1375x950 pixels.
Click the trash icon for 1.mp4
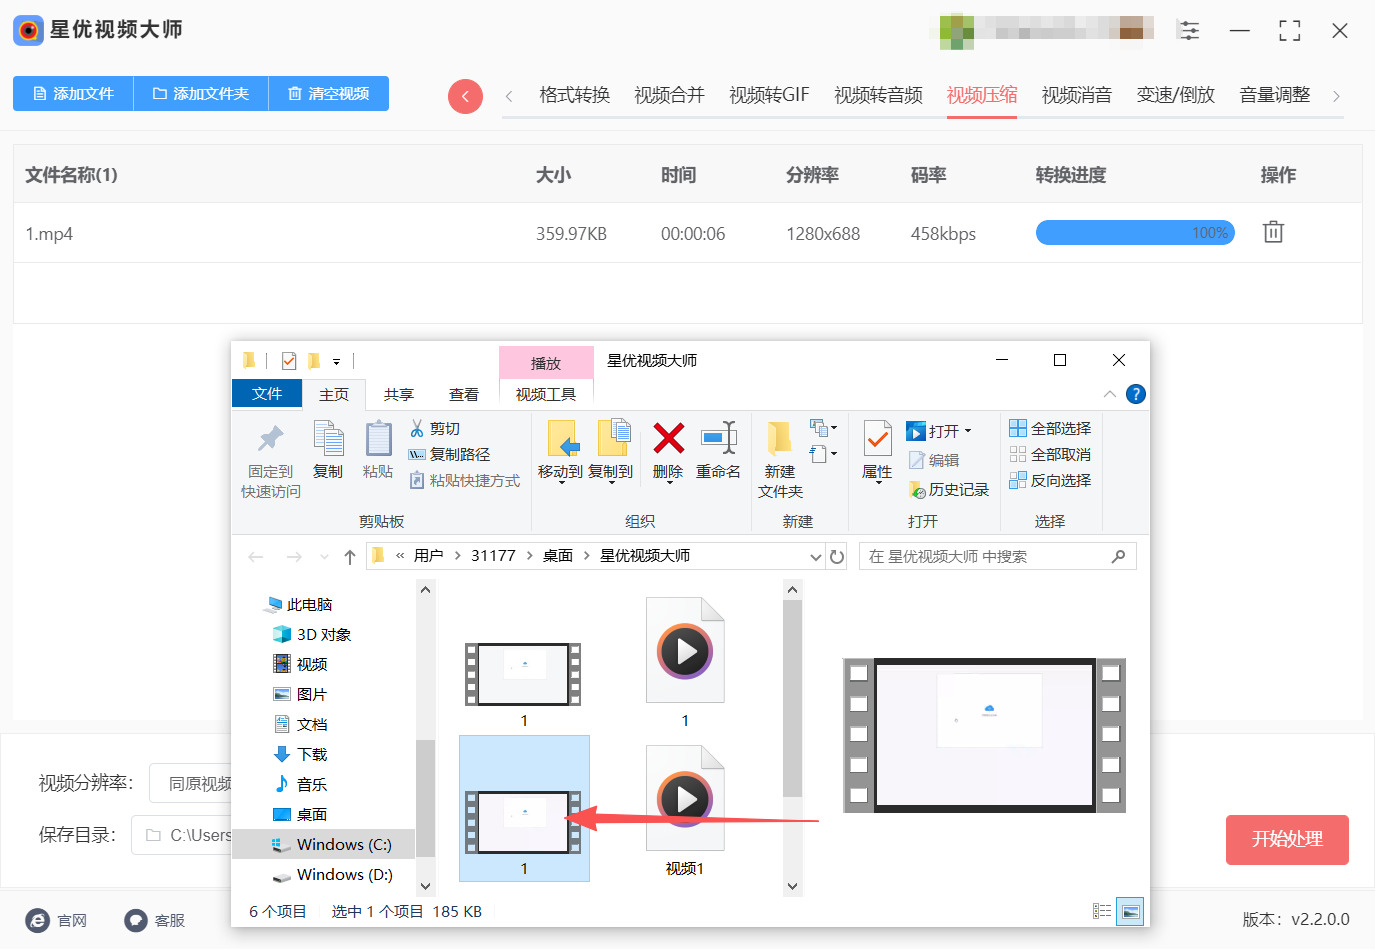(1272, 232)
